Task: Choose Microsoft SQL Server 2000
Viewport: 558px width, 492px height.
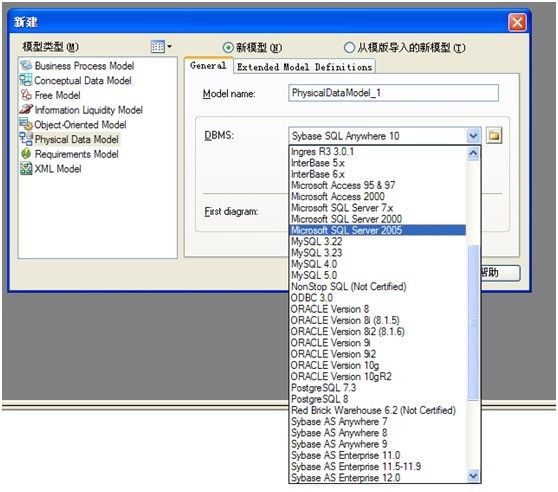Action: point(378,219)
